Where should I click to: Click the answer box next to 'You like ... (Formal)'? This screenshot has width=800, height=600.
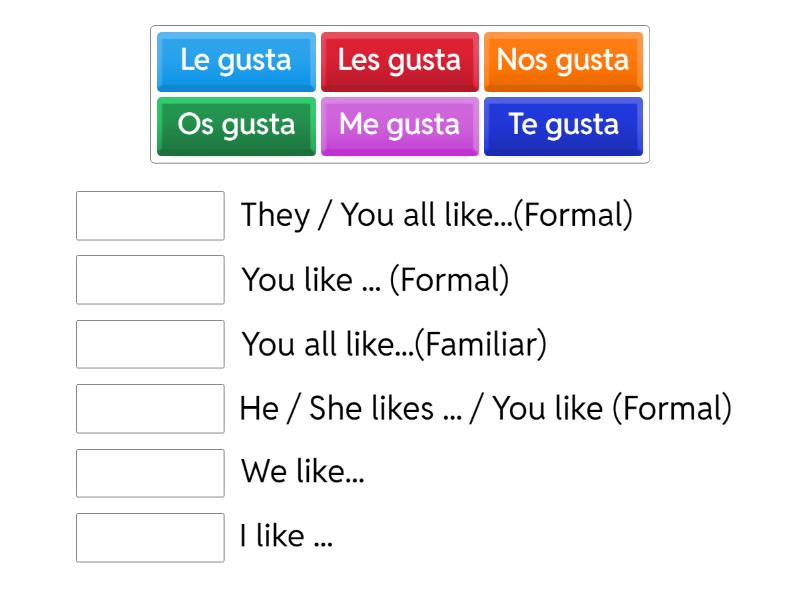[x=149, y=281]
